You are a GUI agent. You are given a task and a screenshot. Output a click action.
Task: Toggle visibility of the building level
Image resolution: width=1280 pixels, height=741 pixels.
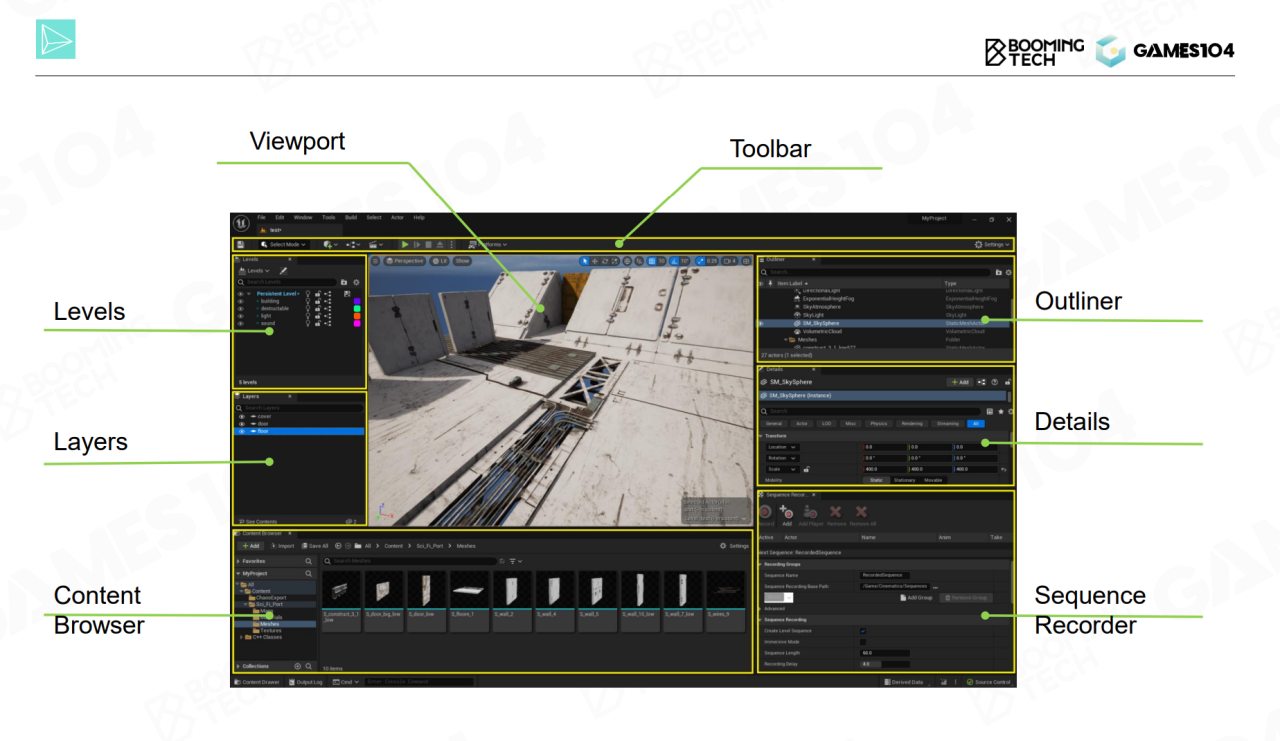240,301
